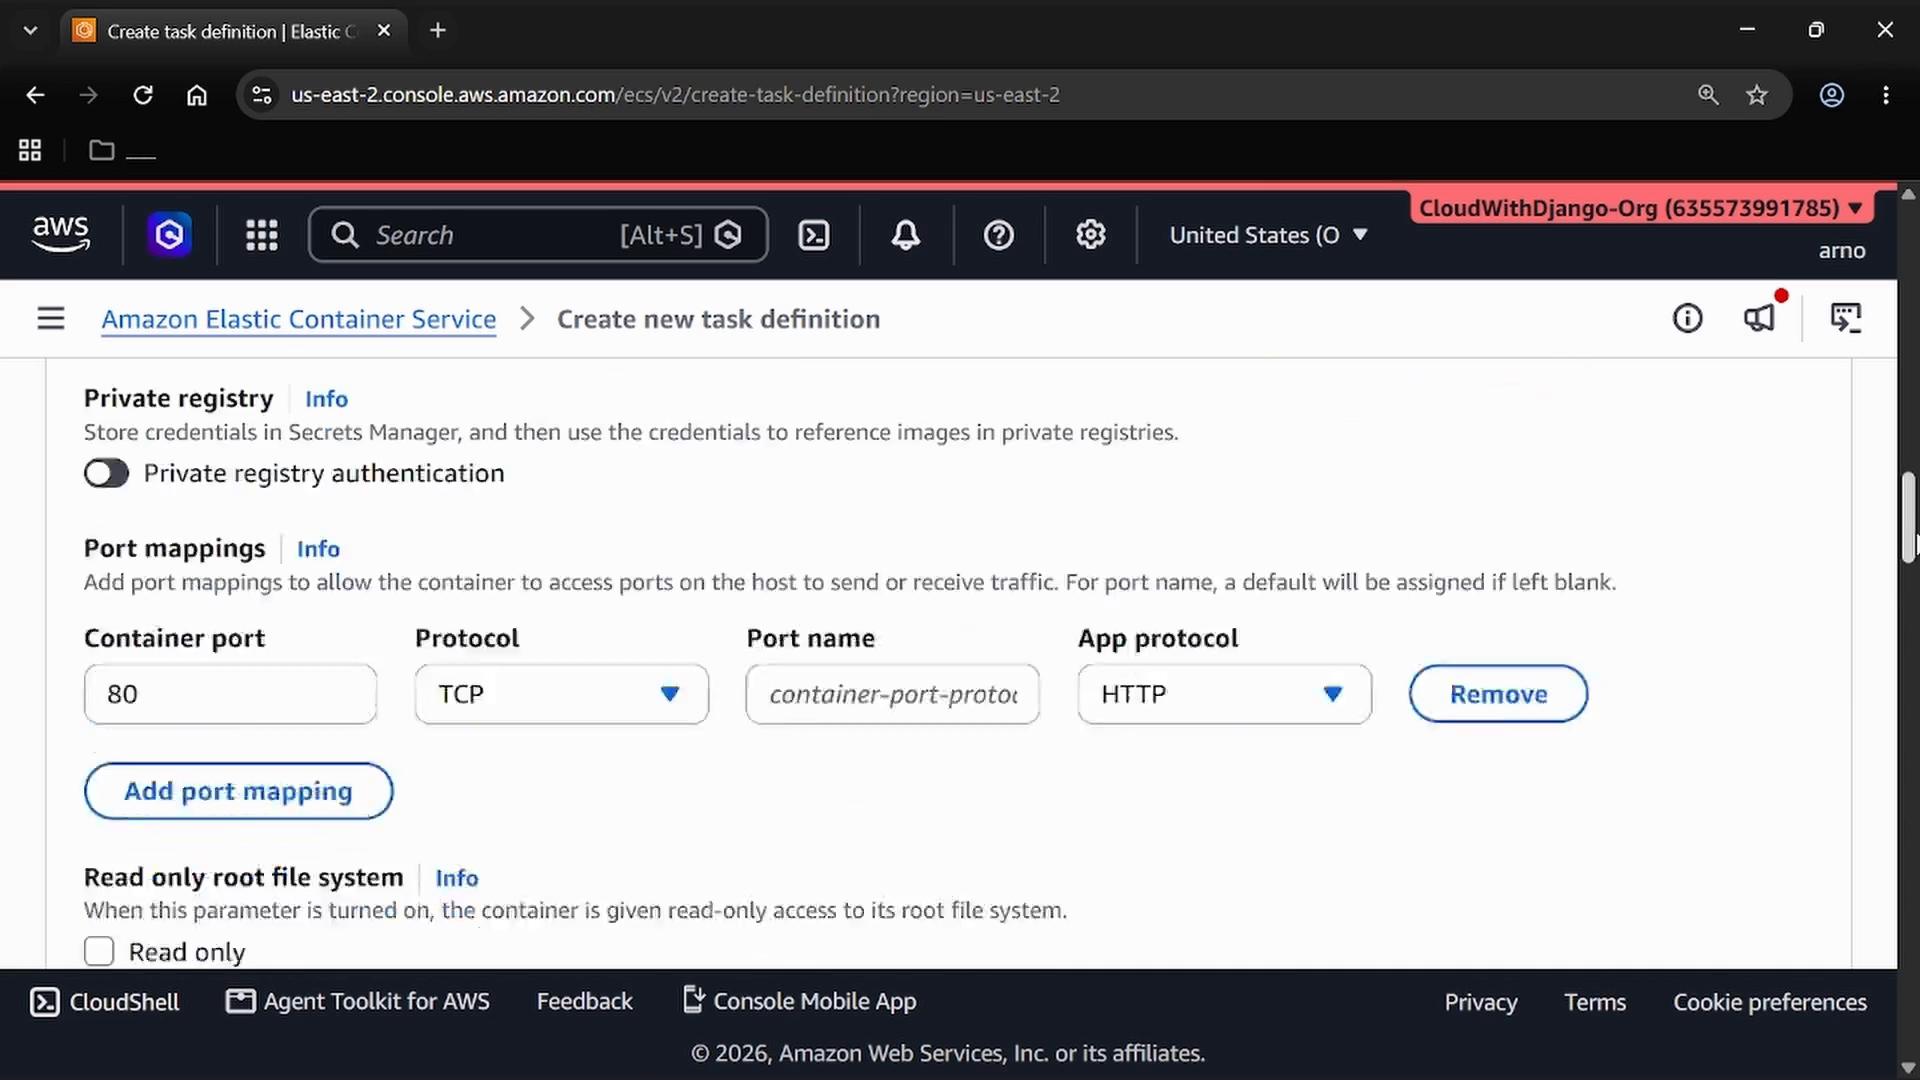
Task: Click the Amazon Q icon inside search box
Action: (728, 235)
